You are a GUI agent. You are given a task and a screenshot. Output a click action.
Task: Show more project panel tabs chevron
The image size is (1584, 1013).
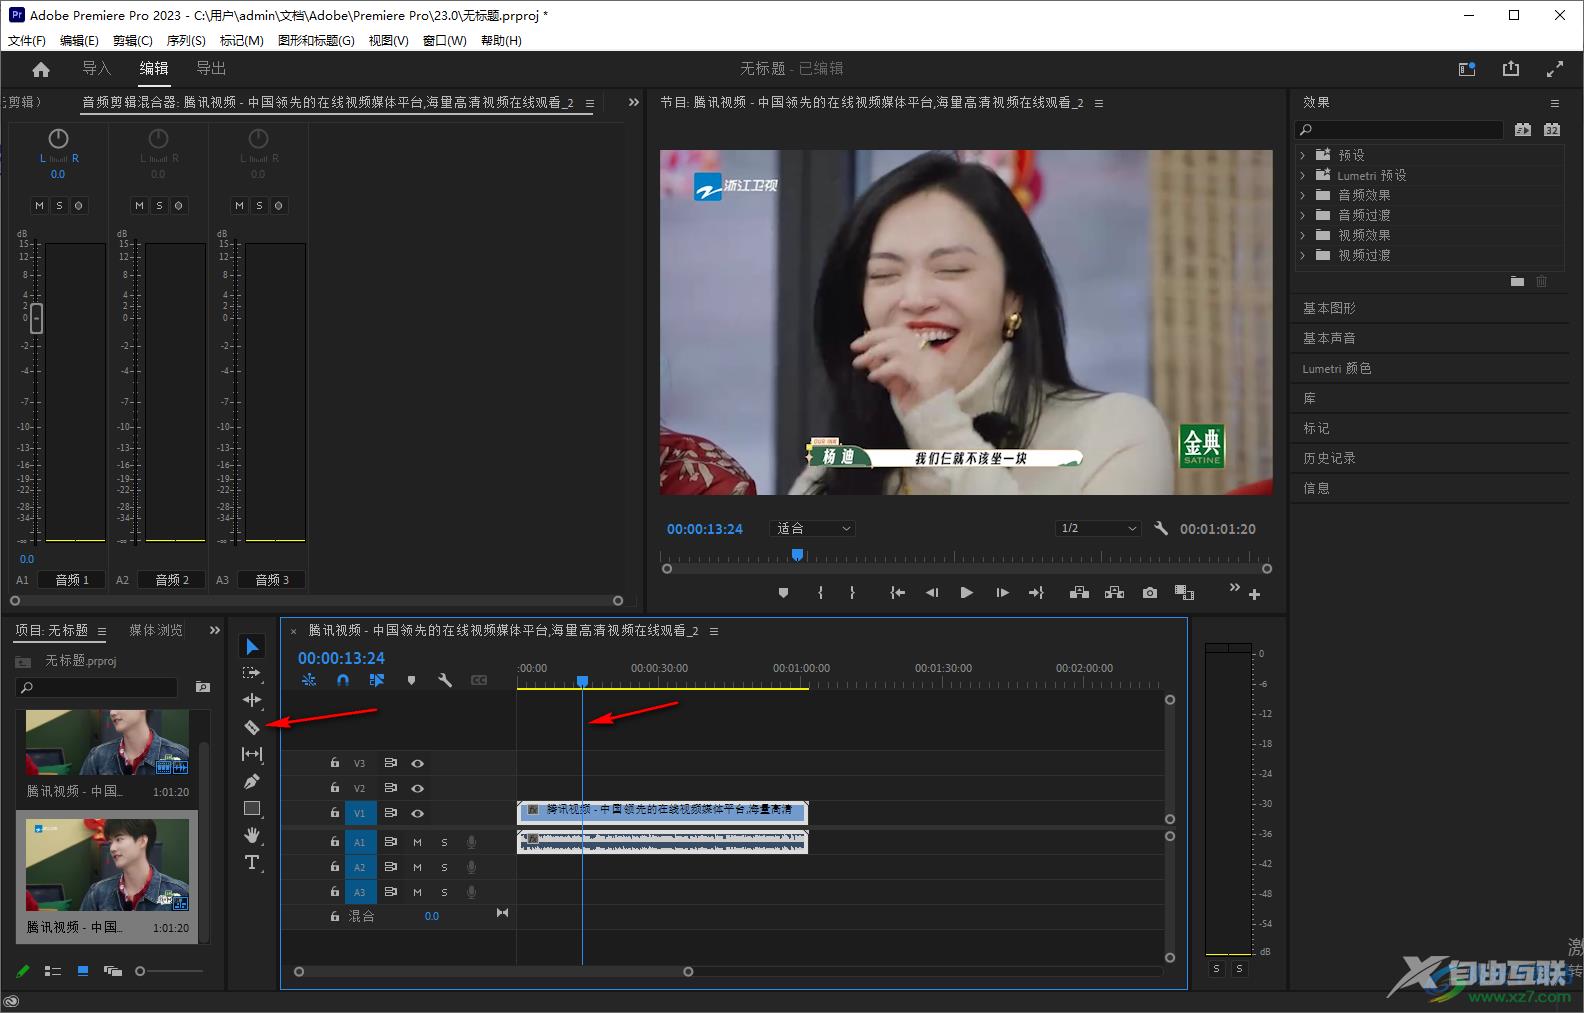point(215,630)
